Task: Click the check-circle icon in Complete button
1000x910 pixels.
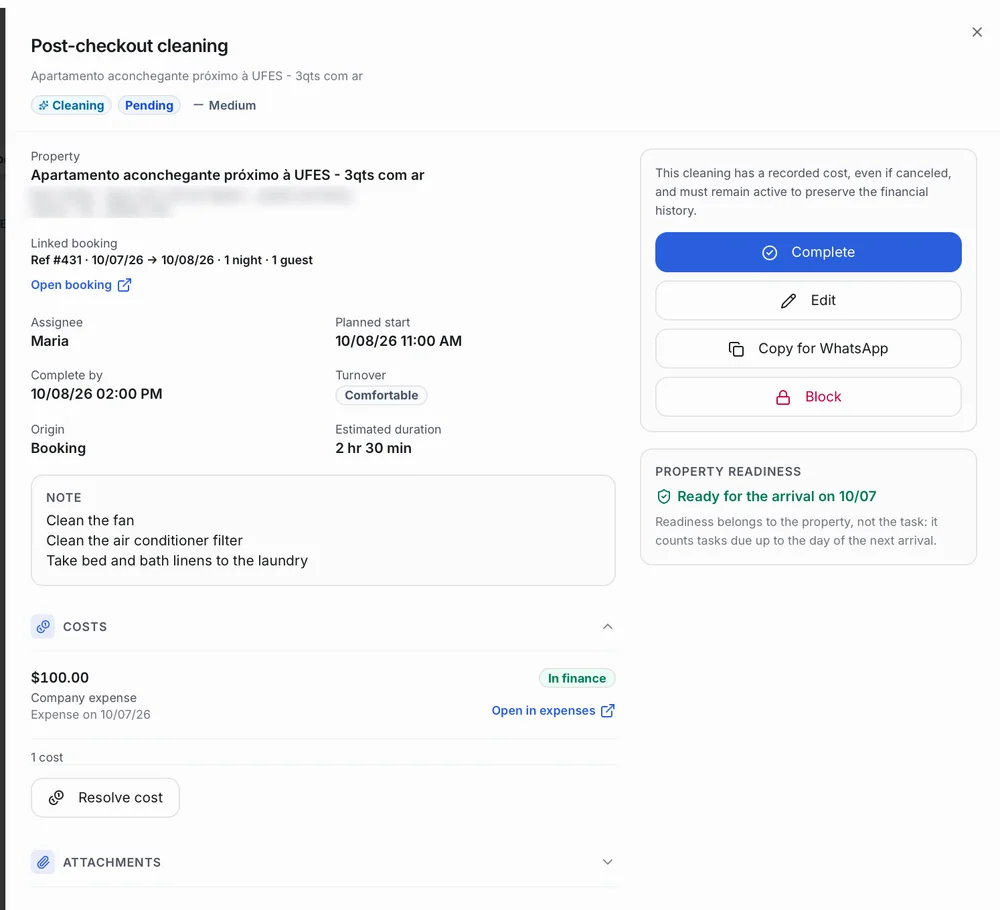Action: pos(769,253)
